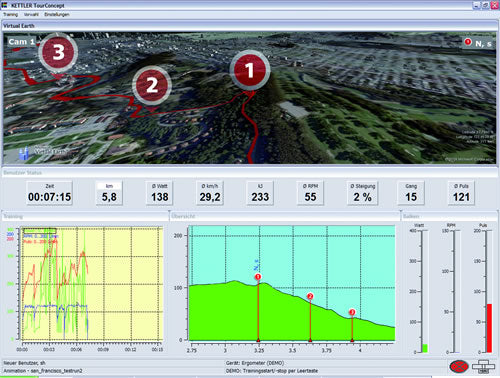This screenshot has height=378, width=500.
Task: Click the DEMO Trainingsstart/-stop status text
Action: (x=272, y=371)
